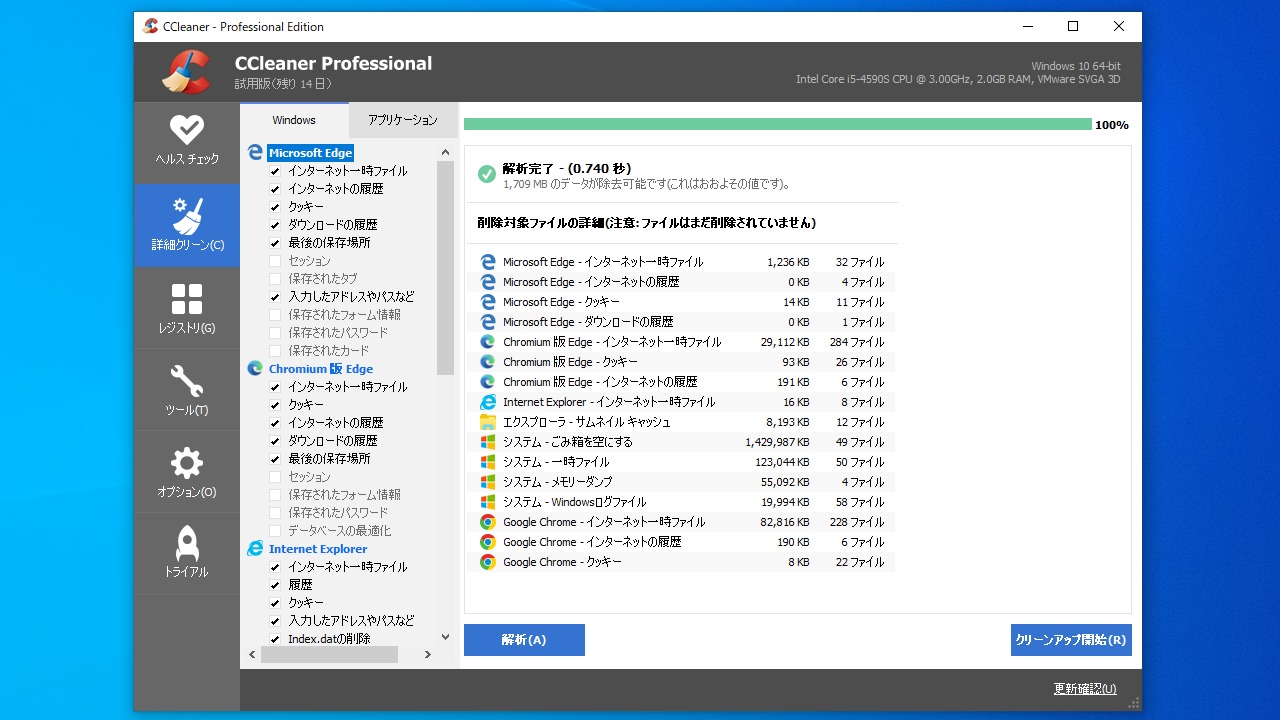Click Windows icon of システム - ごみ箱を空にする
1280x720 pixels.
pos(488,442)
